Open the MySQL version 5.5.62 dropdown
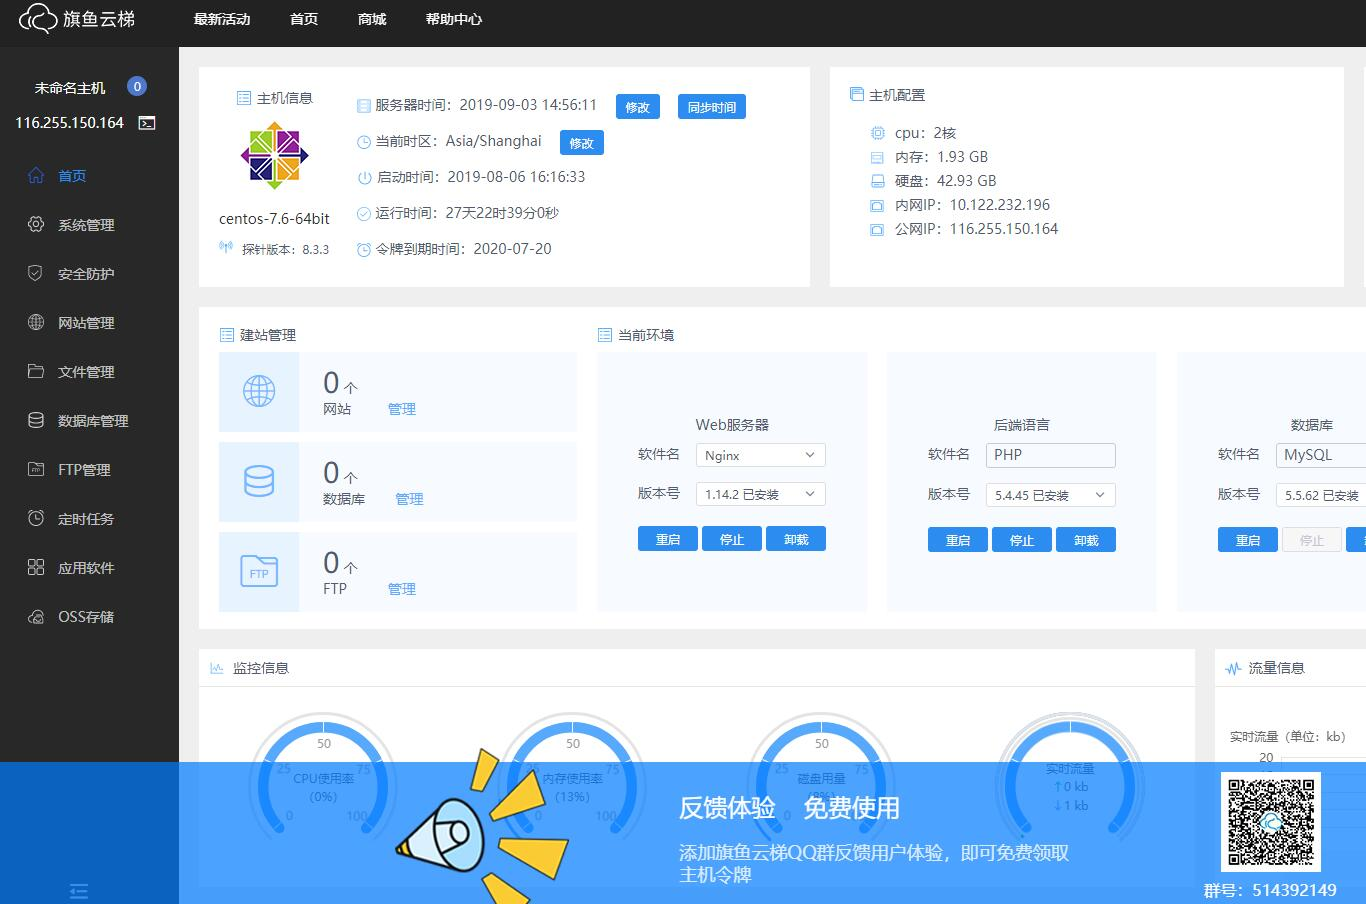Viewport: 1366px width, 904px height. 1321,495
